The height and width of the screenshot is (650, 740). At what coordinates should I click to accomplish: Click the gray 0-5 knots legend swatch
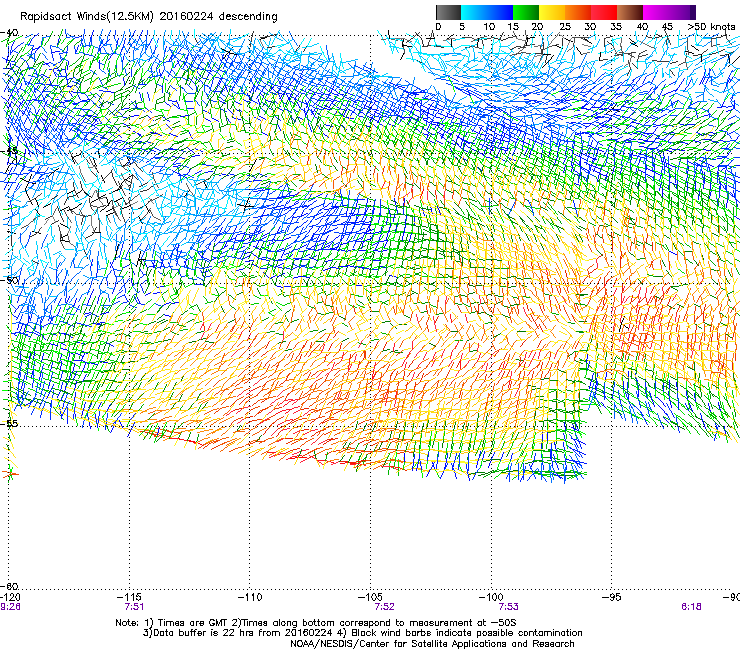pos(448,12)
